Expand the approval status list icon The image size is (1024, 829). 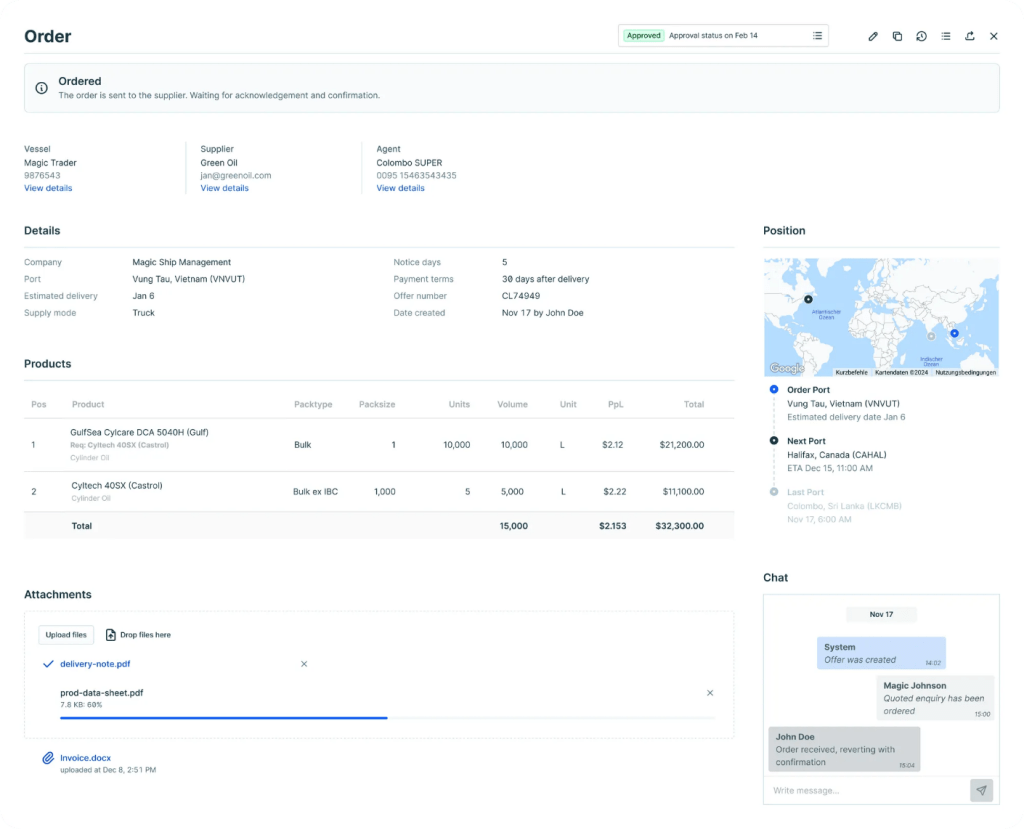click(817, 36)
